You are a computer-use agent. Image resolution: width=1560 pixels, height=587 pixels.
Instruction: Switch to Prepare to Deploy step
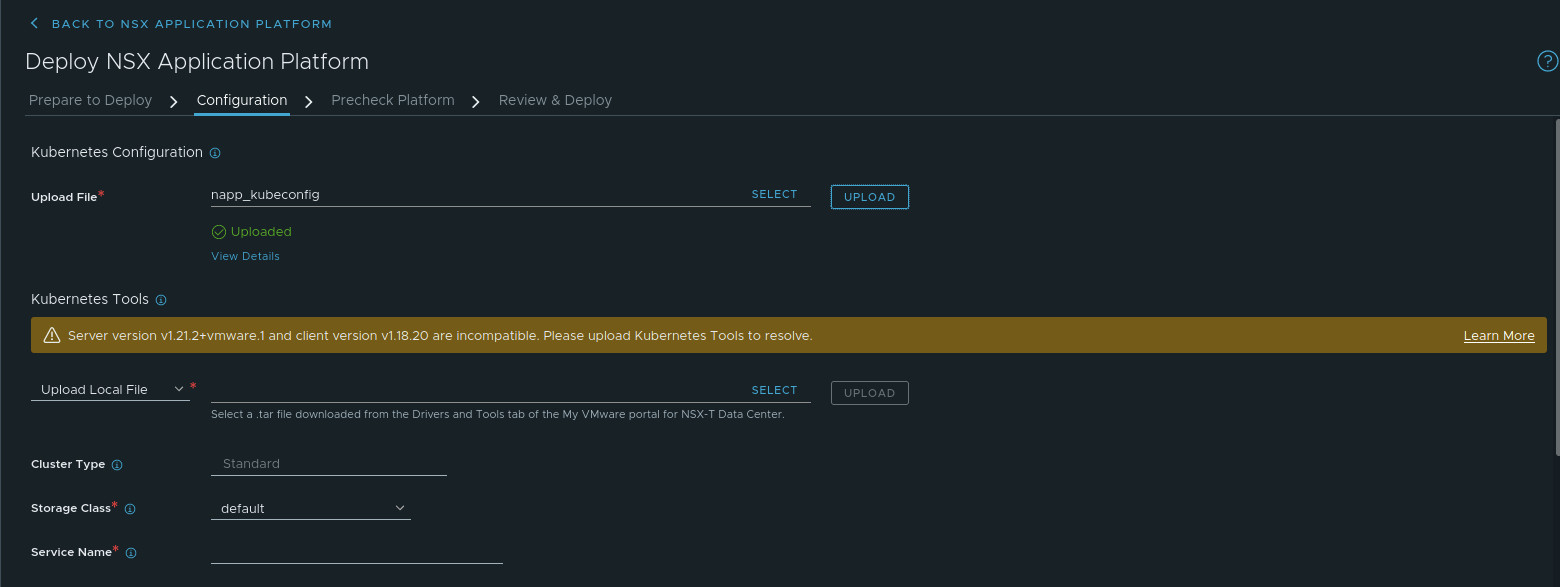pyautogui.click(x=90, y=100)
